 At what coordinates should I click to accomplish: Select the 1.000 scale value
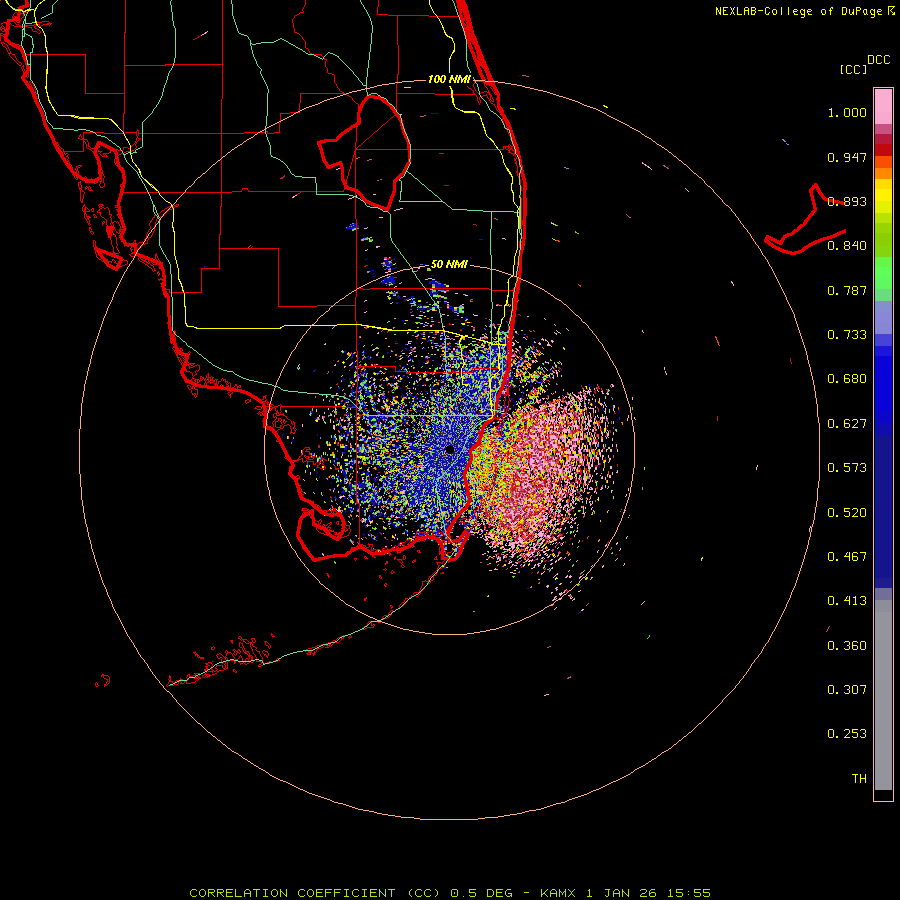[x=847, y=112]
